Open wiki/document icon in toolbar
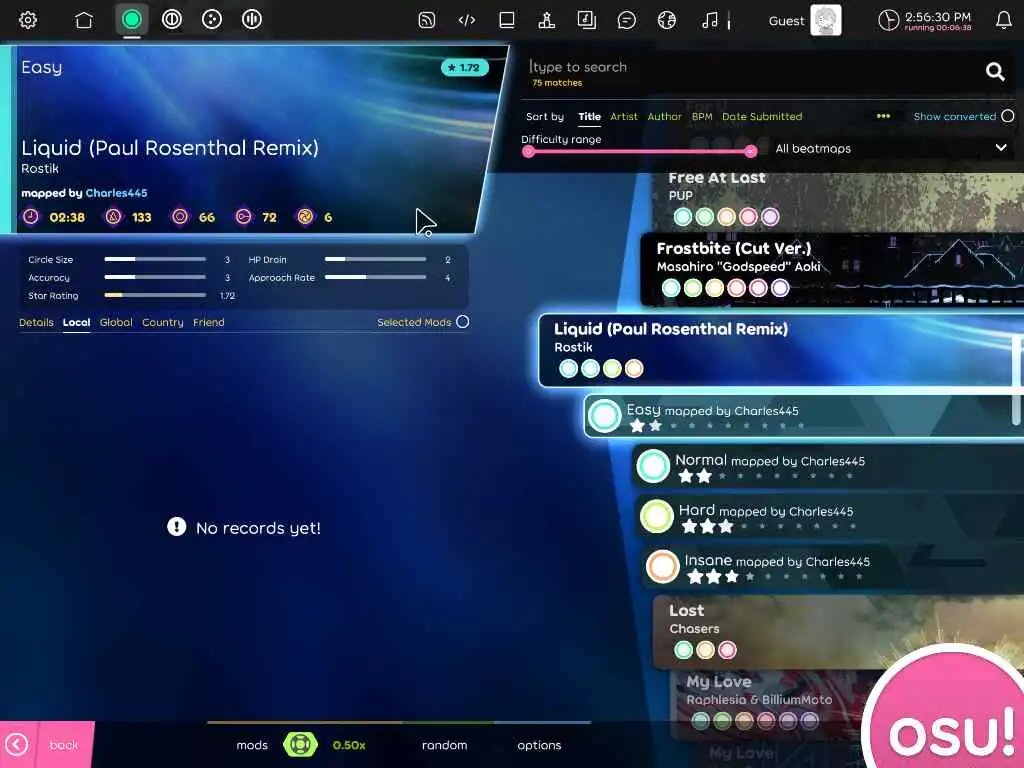 tap(586, 20)
